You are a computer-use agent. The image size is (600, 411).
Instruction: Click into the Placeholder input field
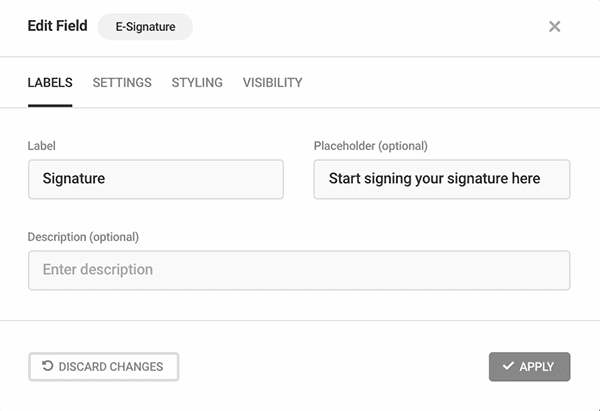(x=442, y=179)
